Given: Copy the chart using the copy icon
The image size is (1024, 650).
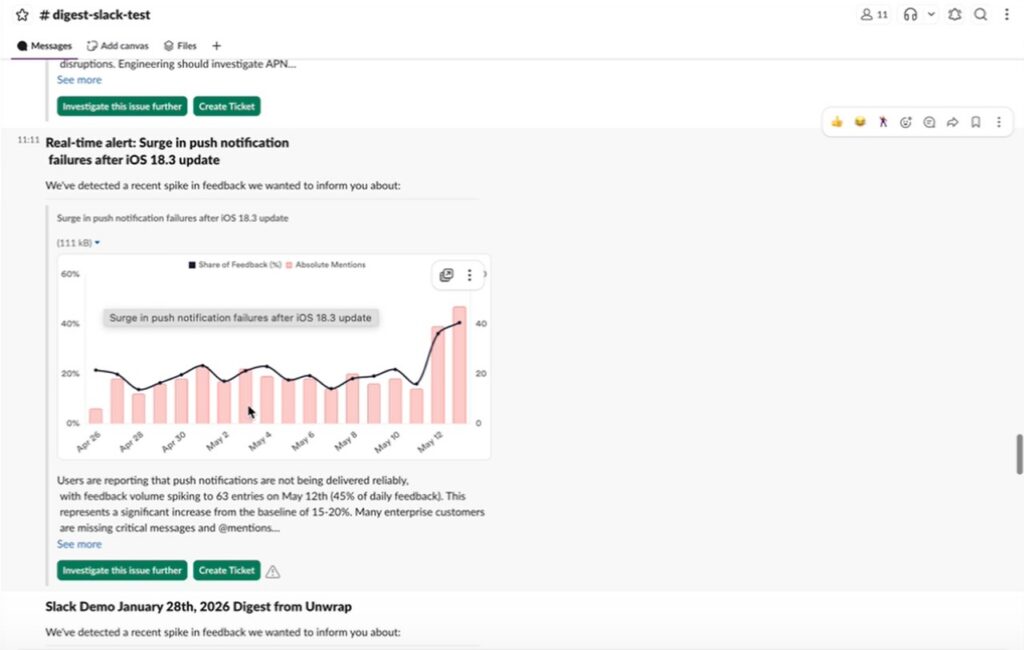Looking at the screenshot, I should (x=446, y=274).
